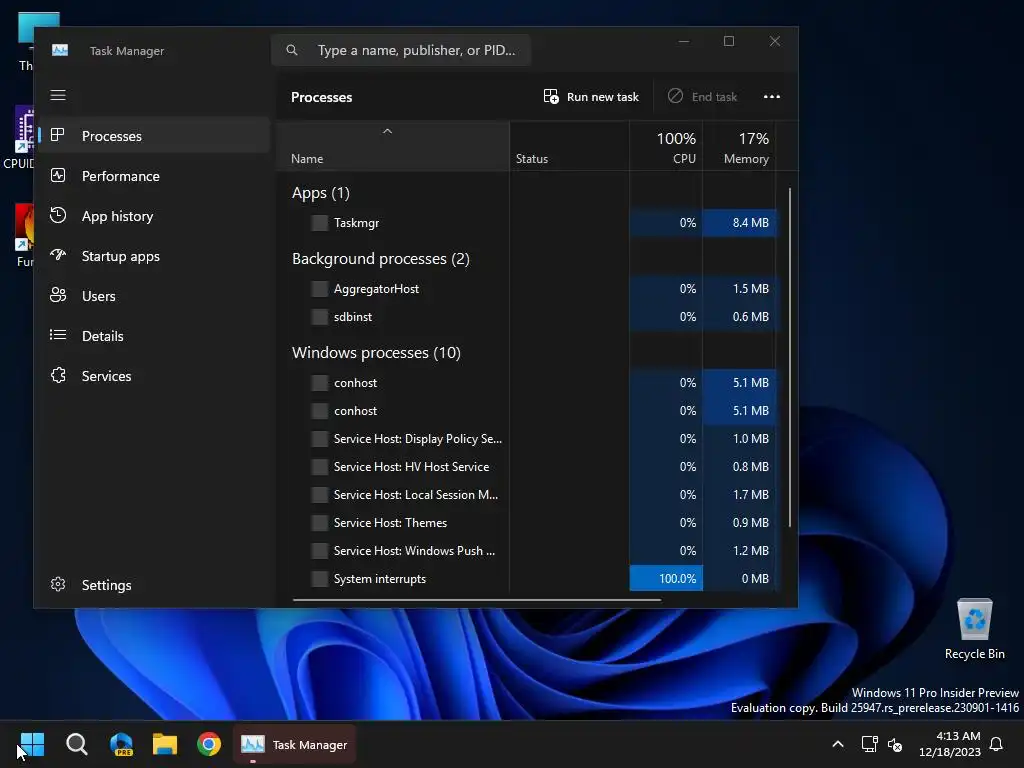Click the Settings gear icon

[x=57, y=584]
